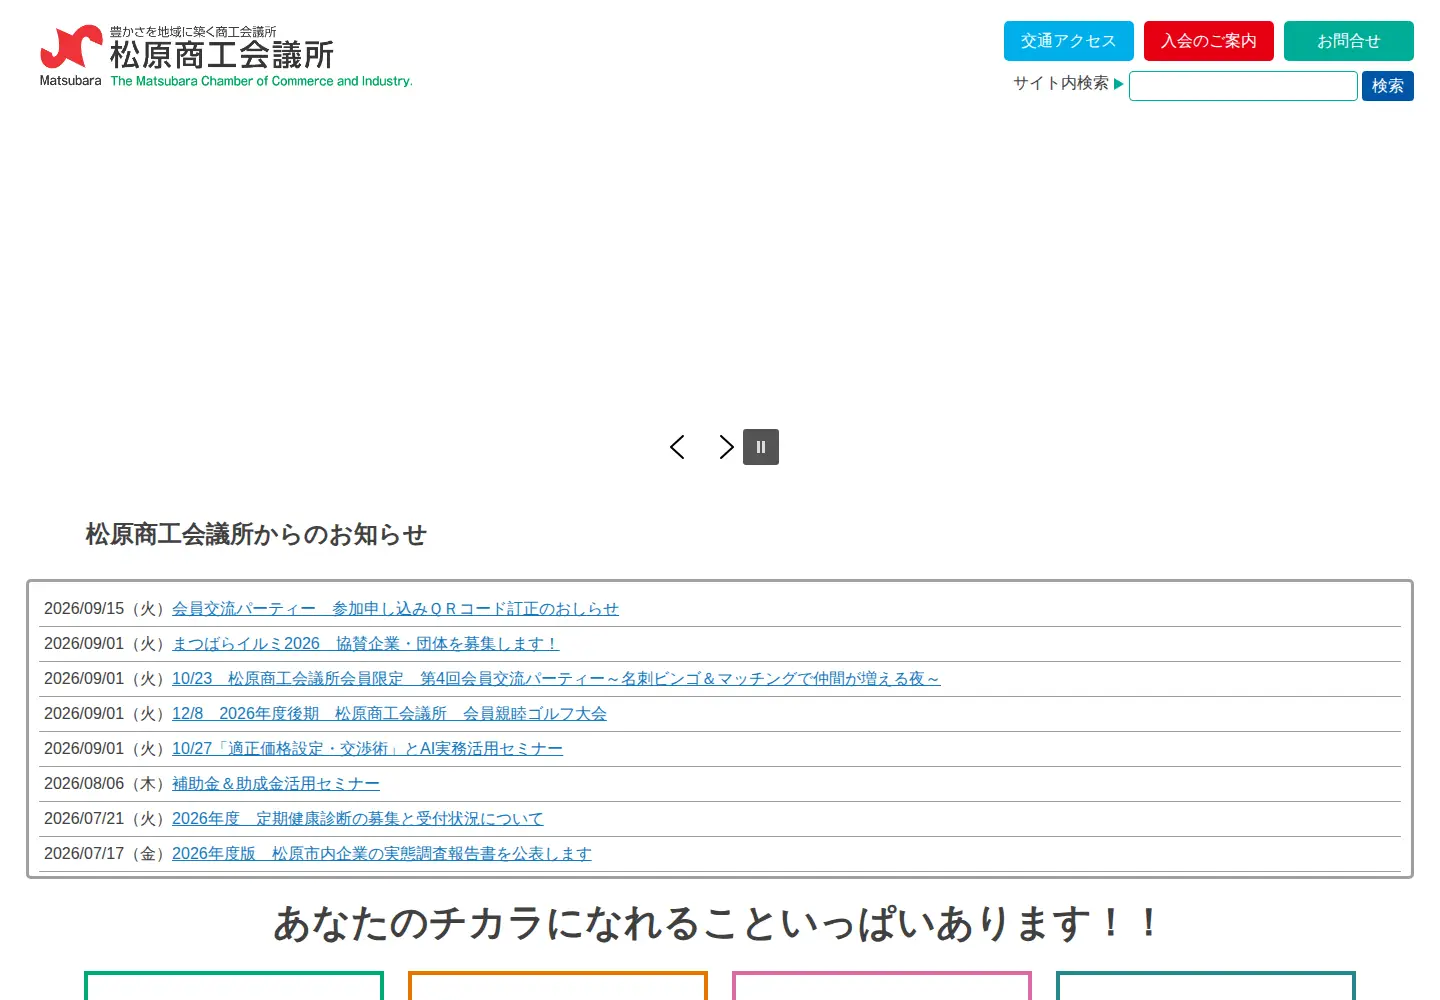Open the 12/8 会員親睦ゴルフ大会 notice
This screenshot has width=1440, height=1000.
click(389, 714)
